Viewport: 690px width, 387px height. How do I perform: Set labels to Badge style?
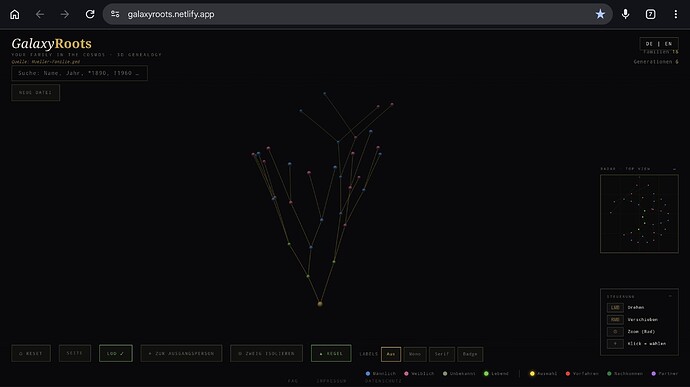470,354
